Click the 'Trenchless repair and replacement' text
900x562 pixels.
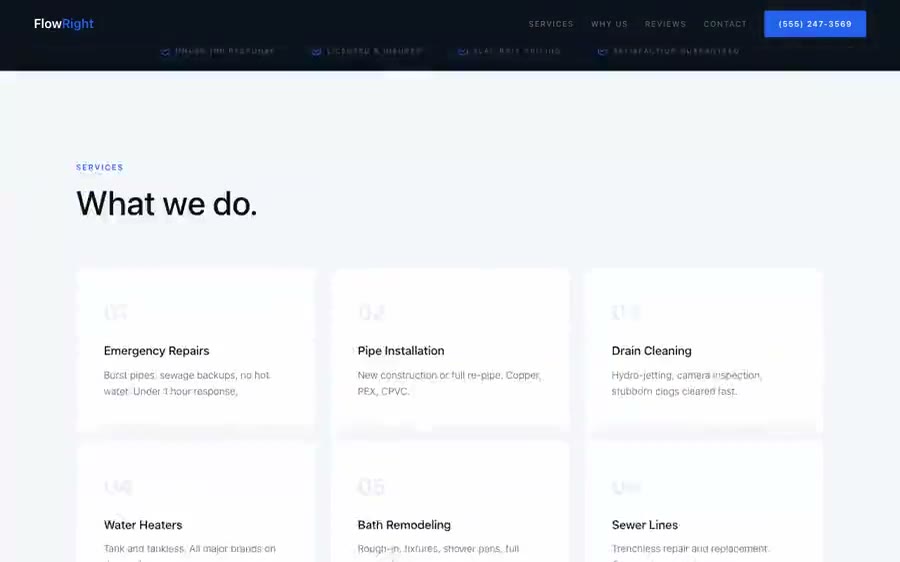click(689, 552)
